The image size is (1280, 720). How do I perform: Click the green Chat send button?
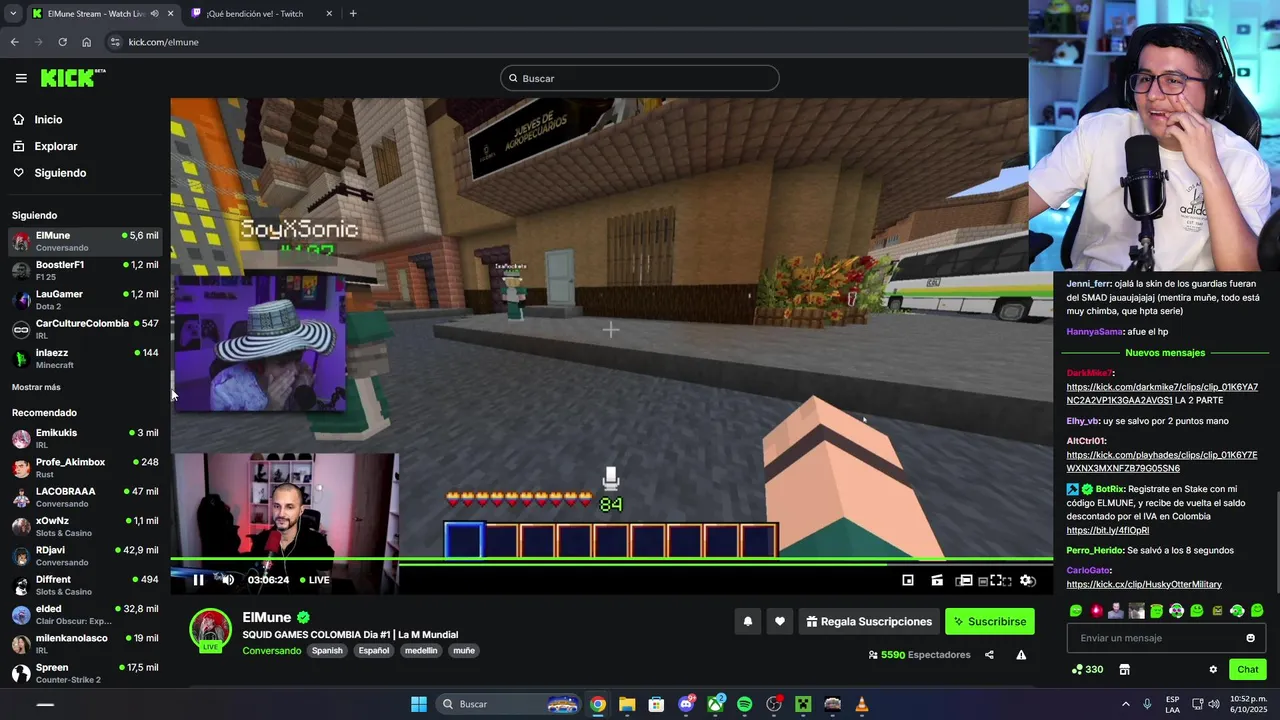(x=1248, y=669)
